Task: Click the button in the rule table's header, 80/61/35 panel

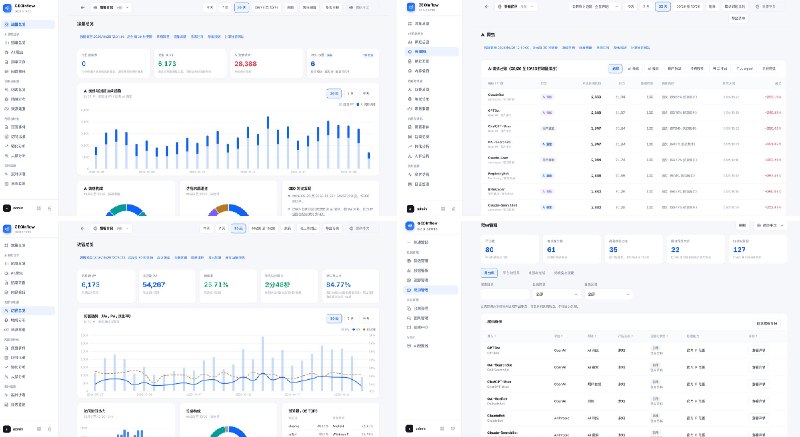Action: pos(767,323)
